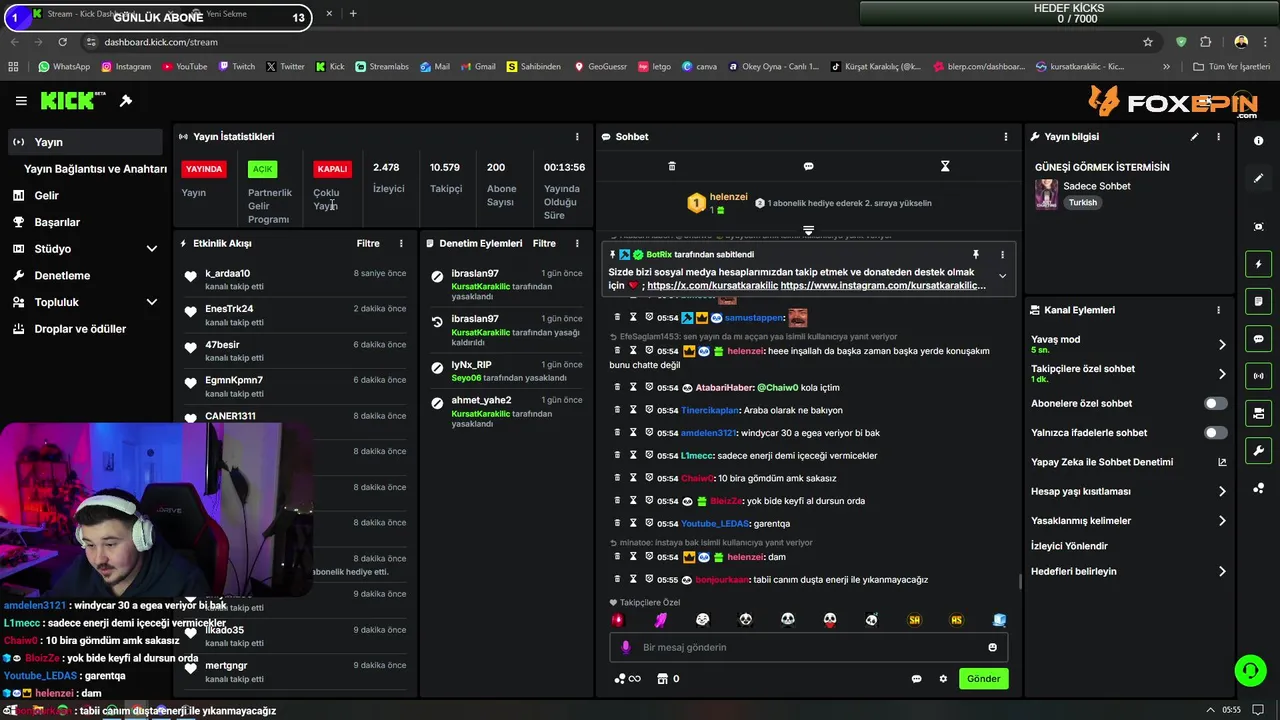Send message with Gönder button

click(x=983, y=679)
